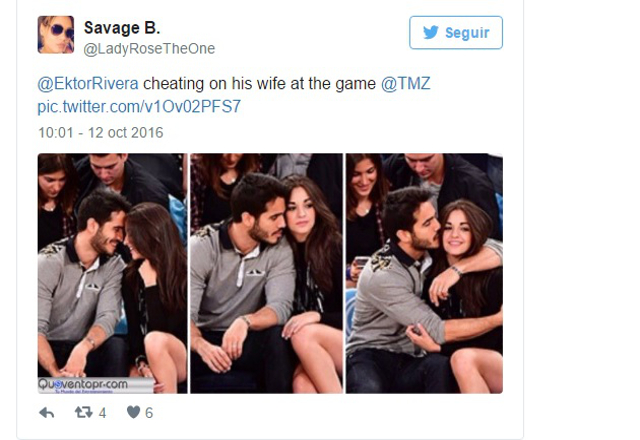
Task: Click the Twitter bird icon inside Seguir button
Action: (431, 32)
